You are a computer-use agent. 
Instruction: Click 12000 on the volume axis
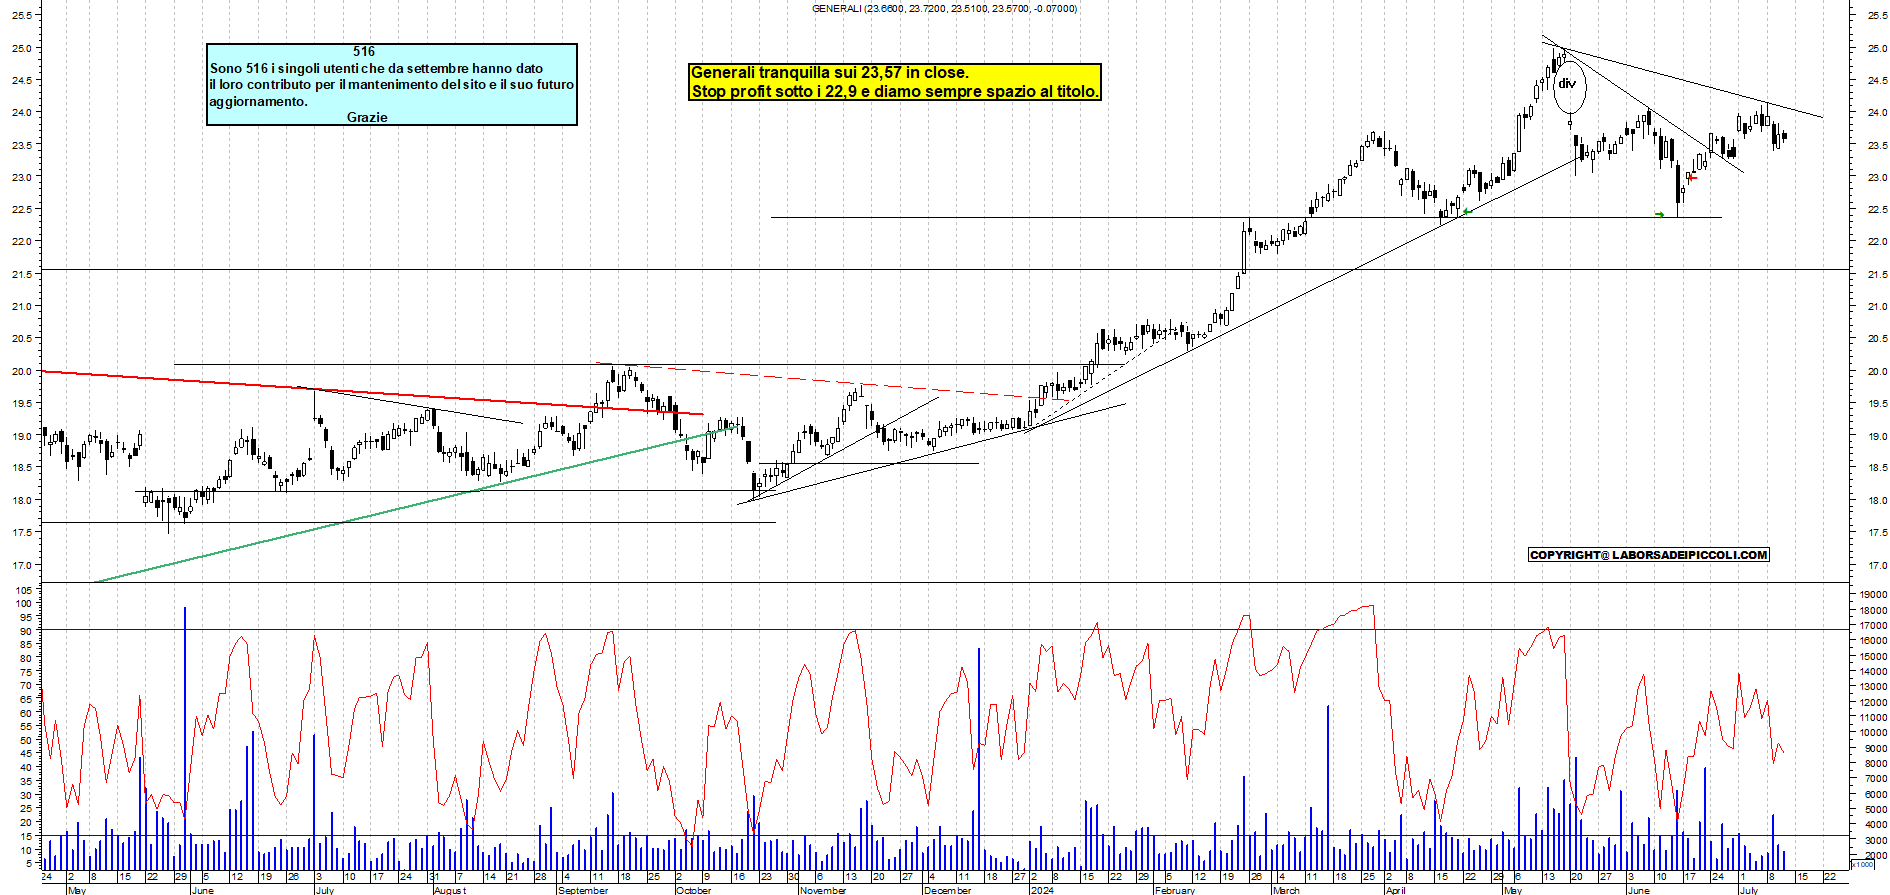[x=1872, y=702]
